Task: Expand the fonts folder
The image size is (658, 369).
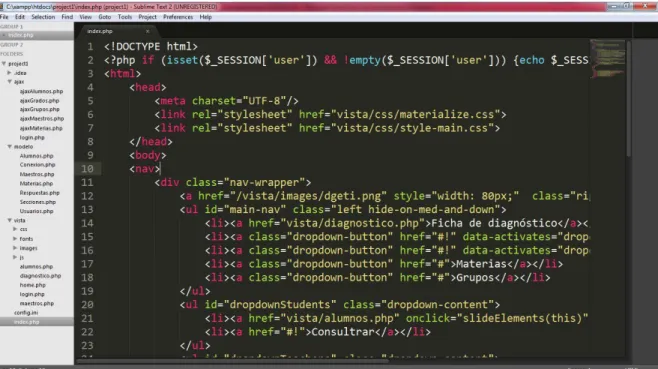Action: 15,238
